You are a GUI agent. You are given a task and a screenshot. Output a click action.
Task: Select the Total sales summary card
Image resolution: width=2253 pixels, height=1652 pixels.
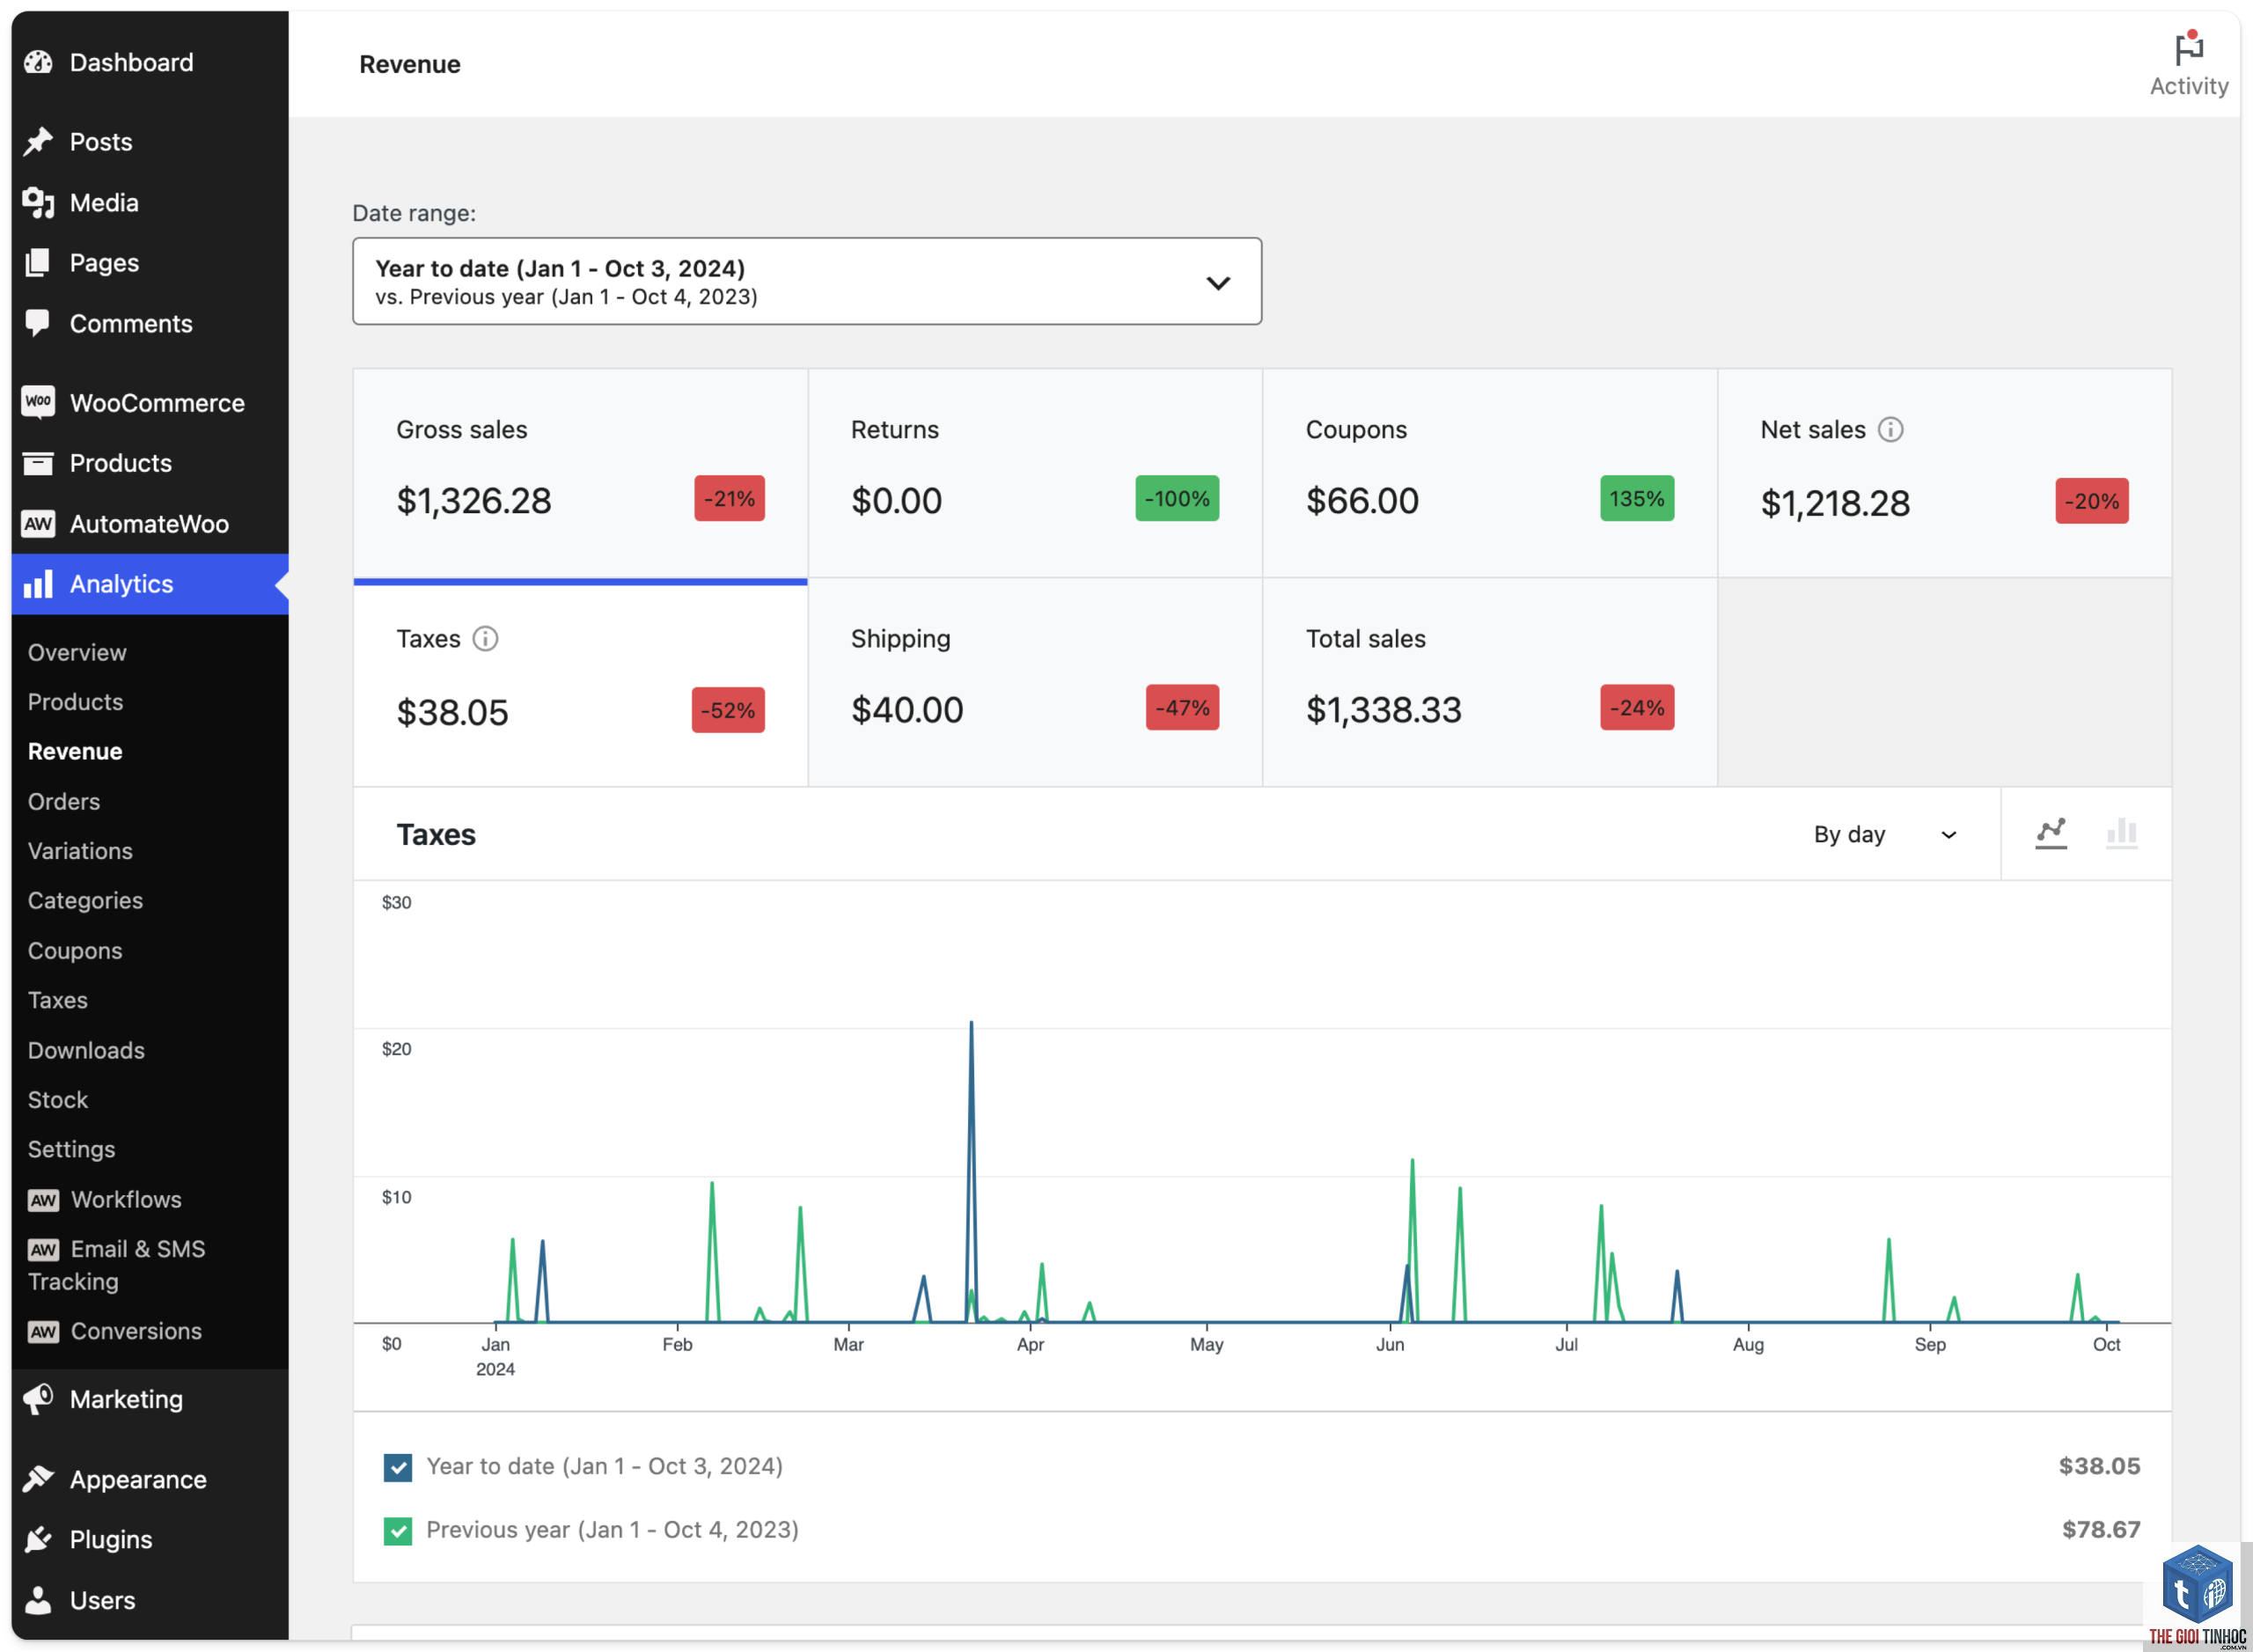coord(1490,683)
